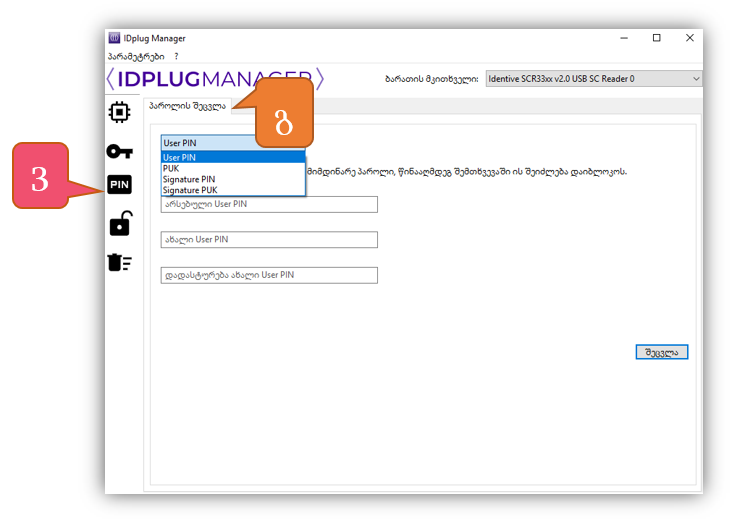Viewport: 732px width, 519px height.
Task: Click the არსებული User PIN field
Action: click(x=269, y=205)
